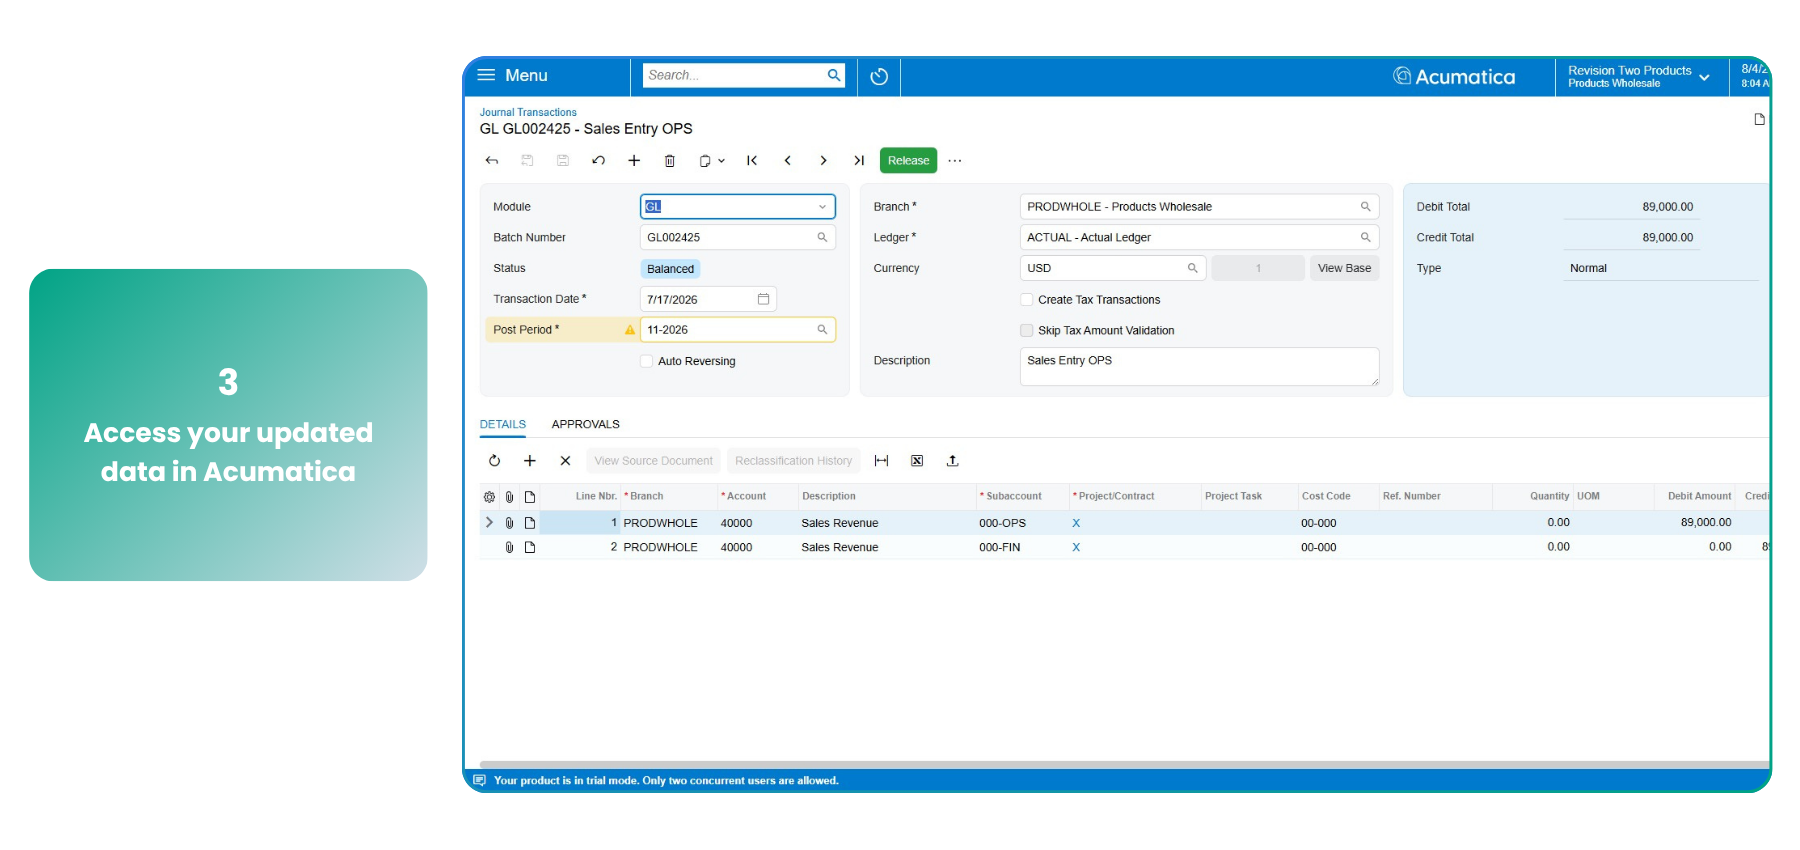Check the Create Tax Transactions box
The height and width of the screenshot is (850, 1800).
(x=1027, y=299)
